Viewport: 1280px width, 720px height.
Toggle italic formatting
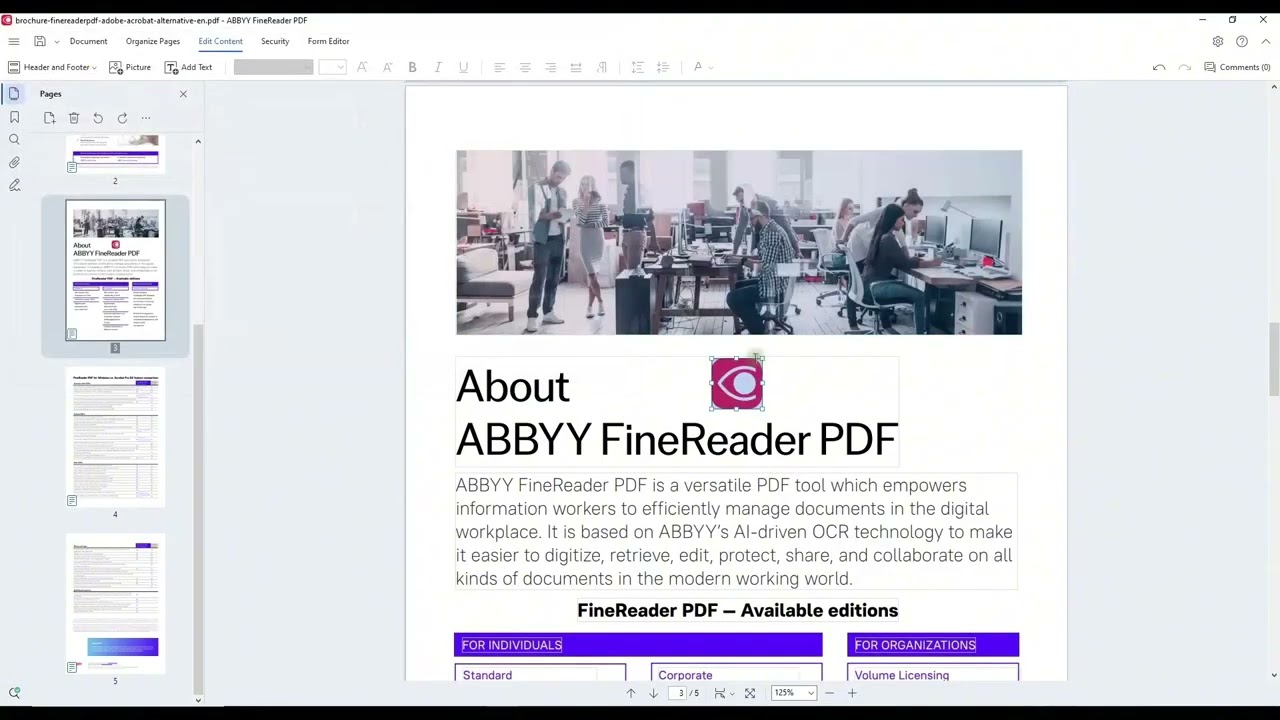[437, 67]
